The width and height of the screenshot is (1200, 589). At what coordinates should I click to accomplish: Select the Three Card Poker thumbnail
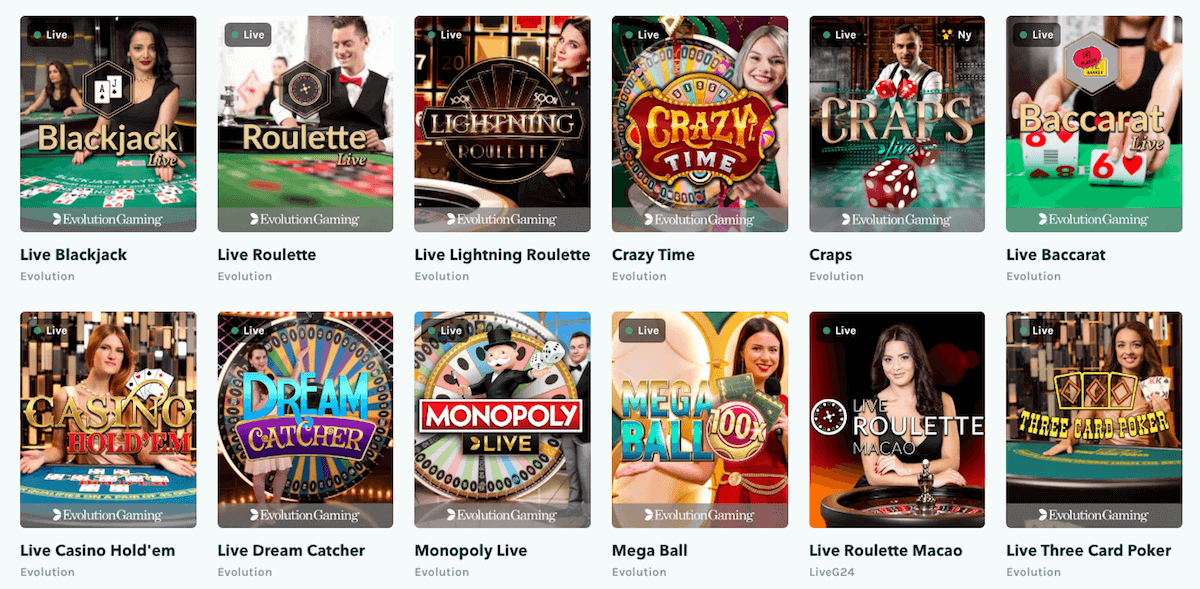[1094, 420]
